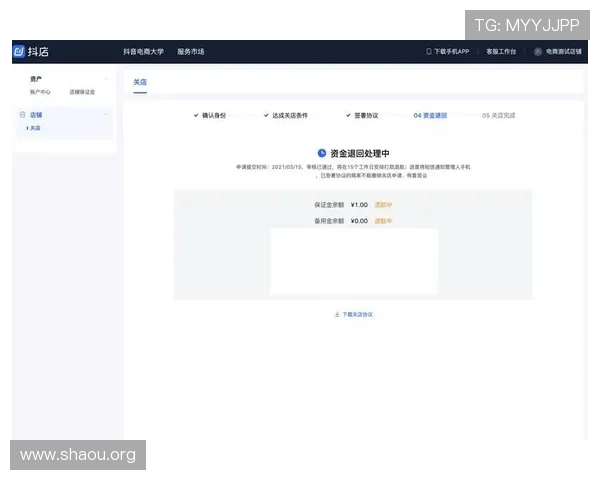Click the 签署协议 completed step
Image resolution: width=600 pixels, height=480 pixels.
tap(366, 115)
